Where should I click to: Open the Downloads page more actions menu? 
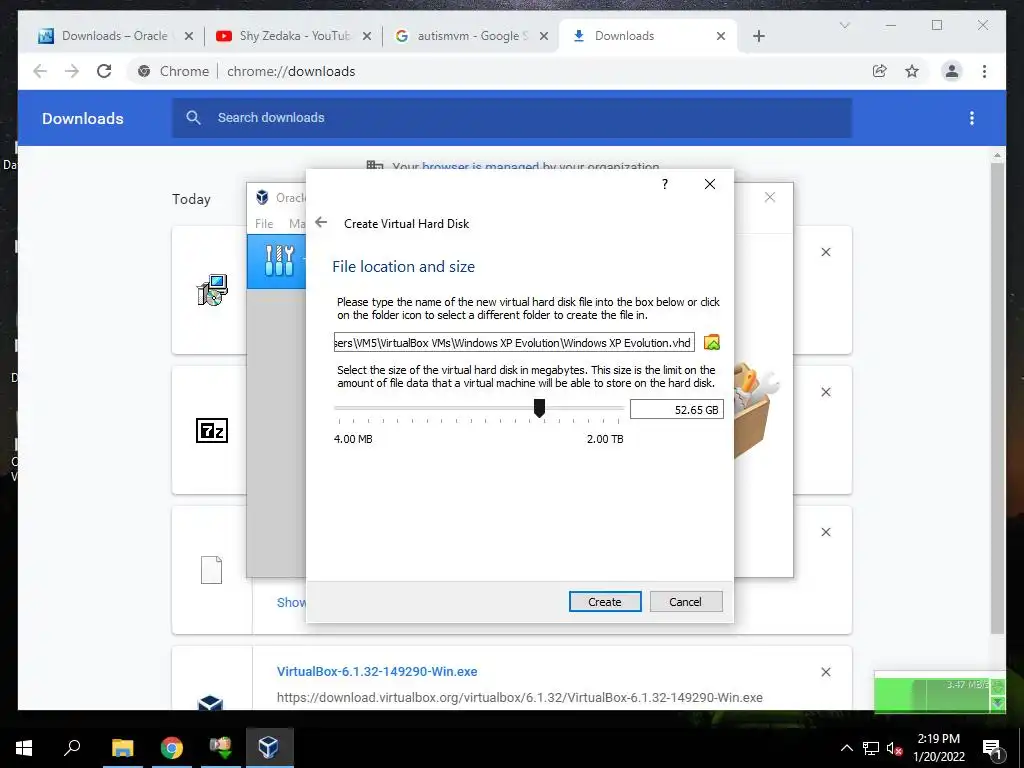(x=972, y=118)
